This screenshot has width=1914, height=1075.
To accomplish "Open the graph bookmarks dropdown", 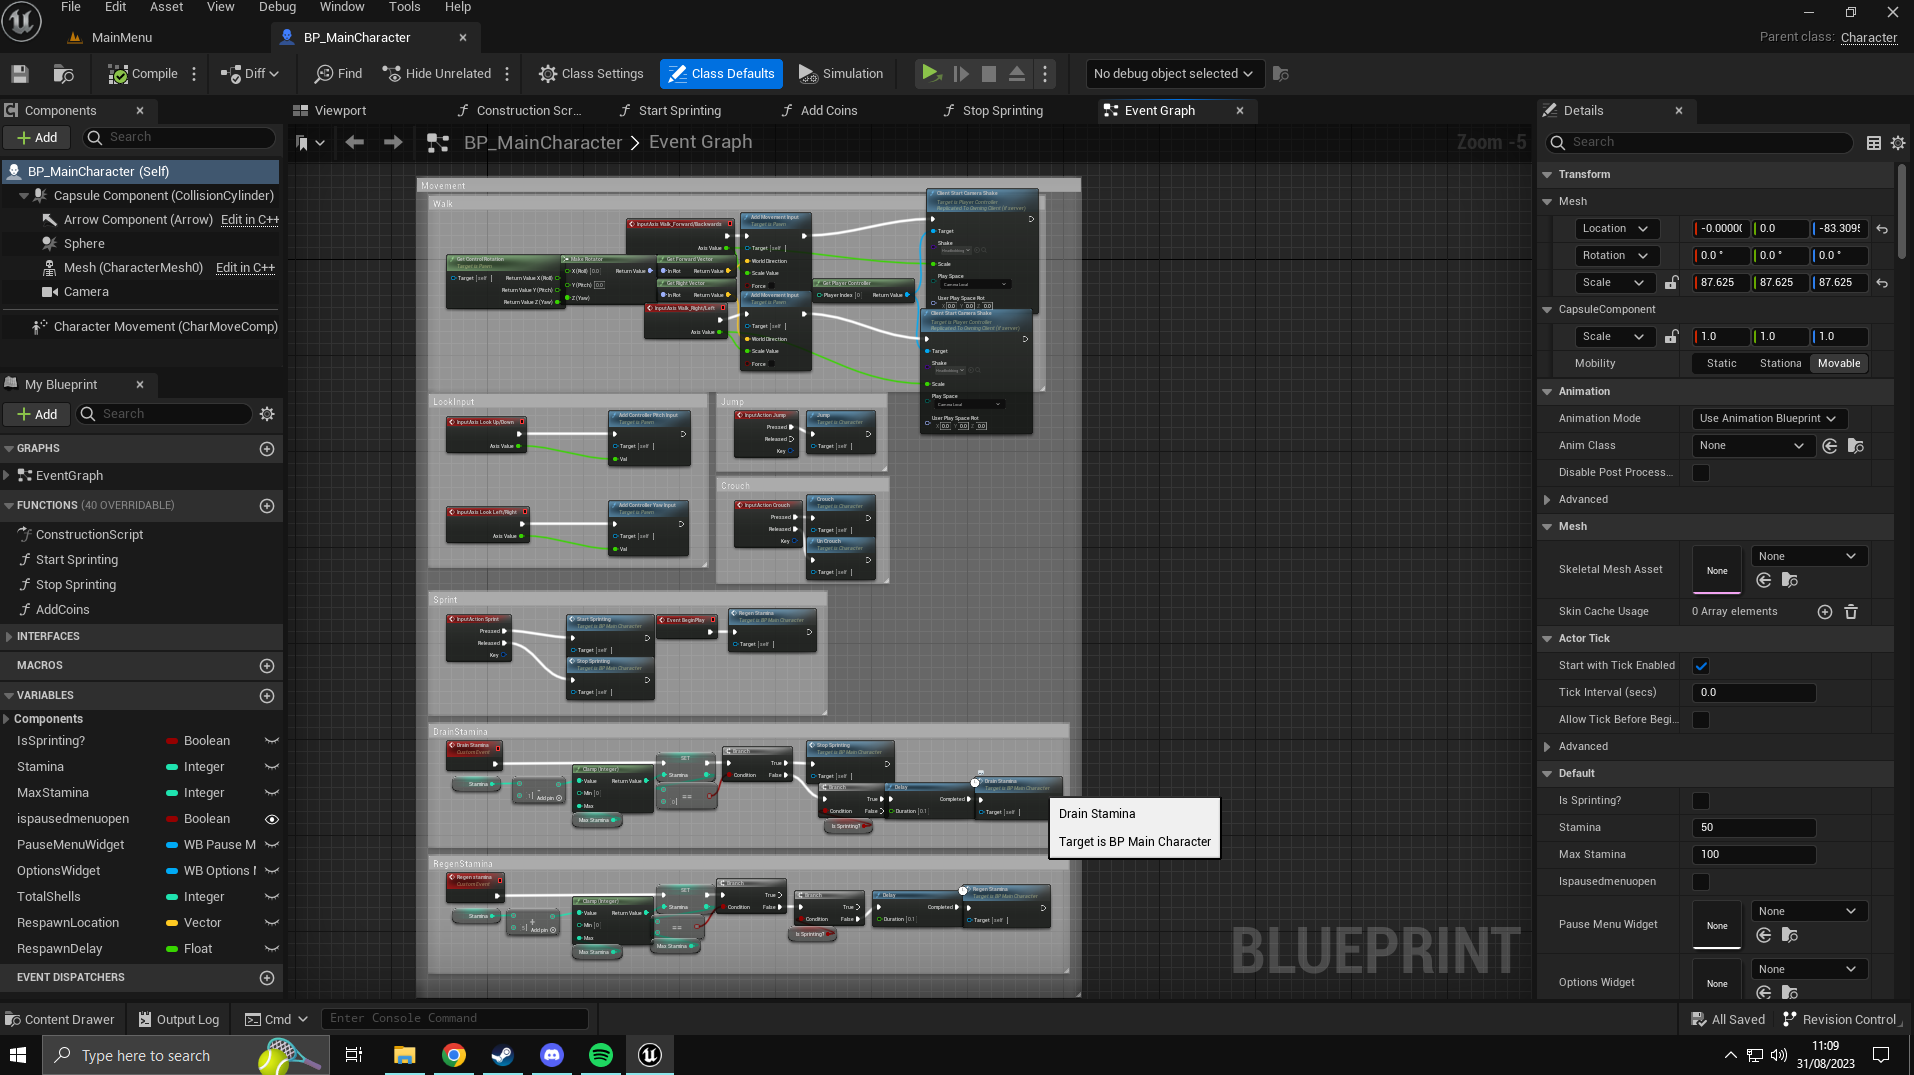I will coord(310,143).
